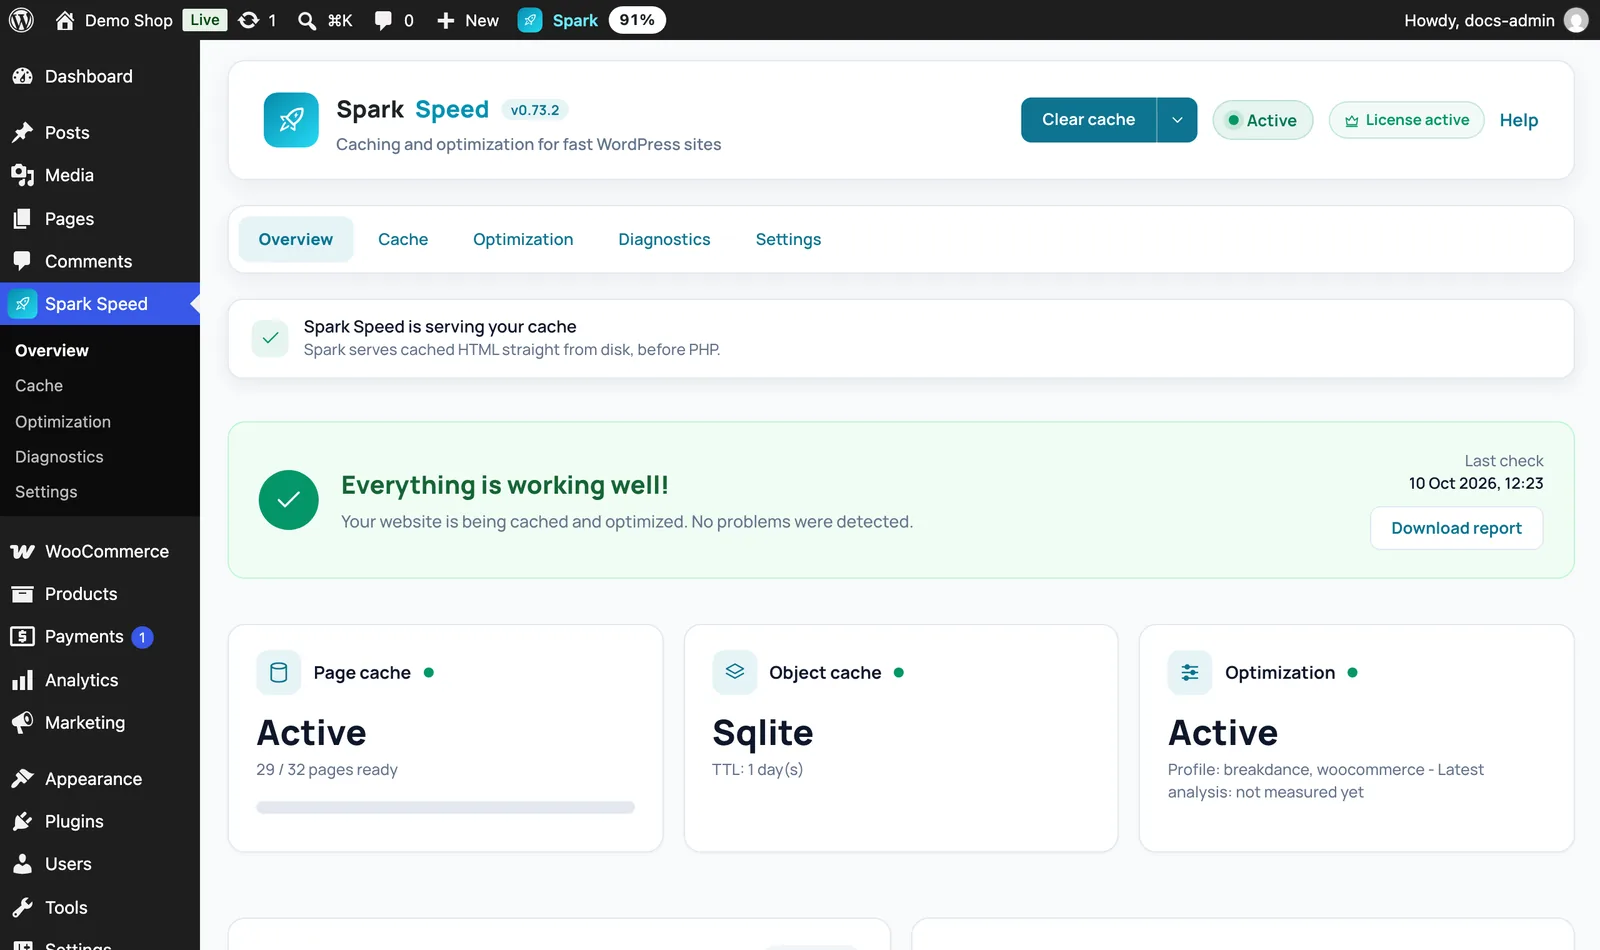Click the Analytics bar chart icon
This screenshot has width=1600, height=950.
[x=22, y=680]
